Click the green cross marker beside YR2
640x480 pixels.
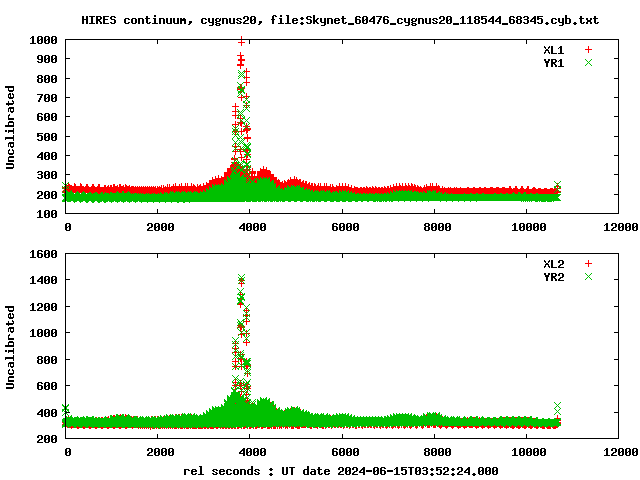[588, 277]
